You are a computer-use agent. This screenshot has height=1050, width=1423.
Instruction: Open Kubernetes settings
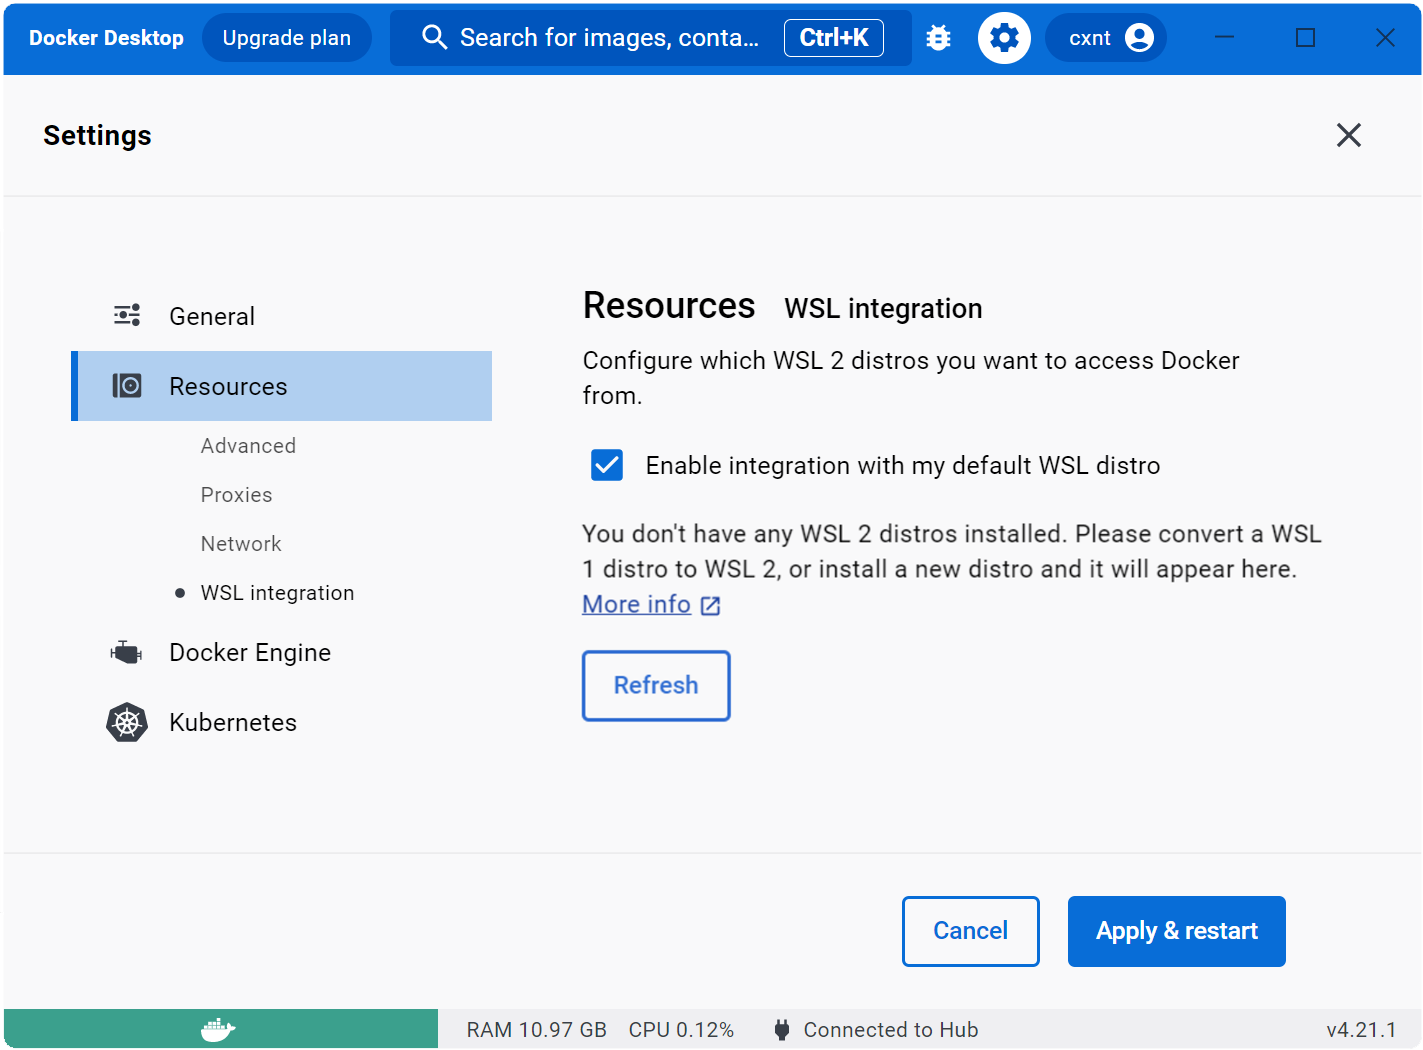tap(282, 722)
